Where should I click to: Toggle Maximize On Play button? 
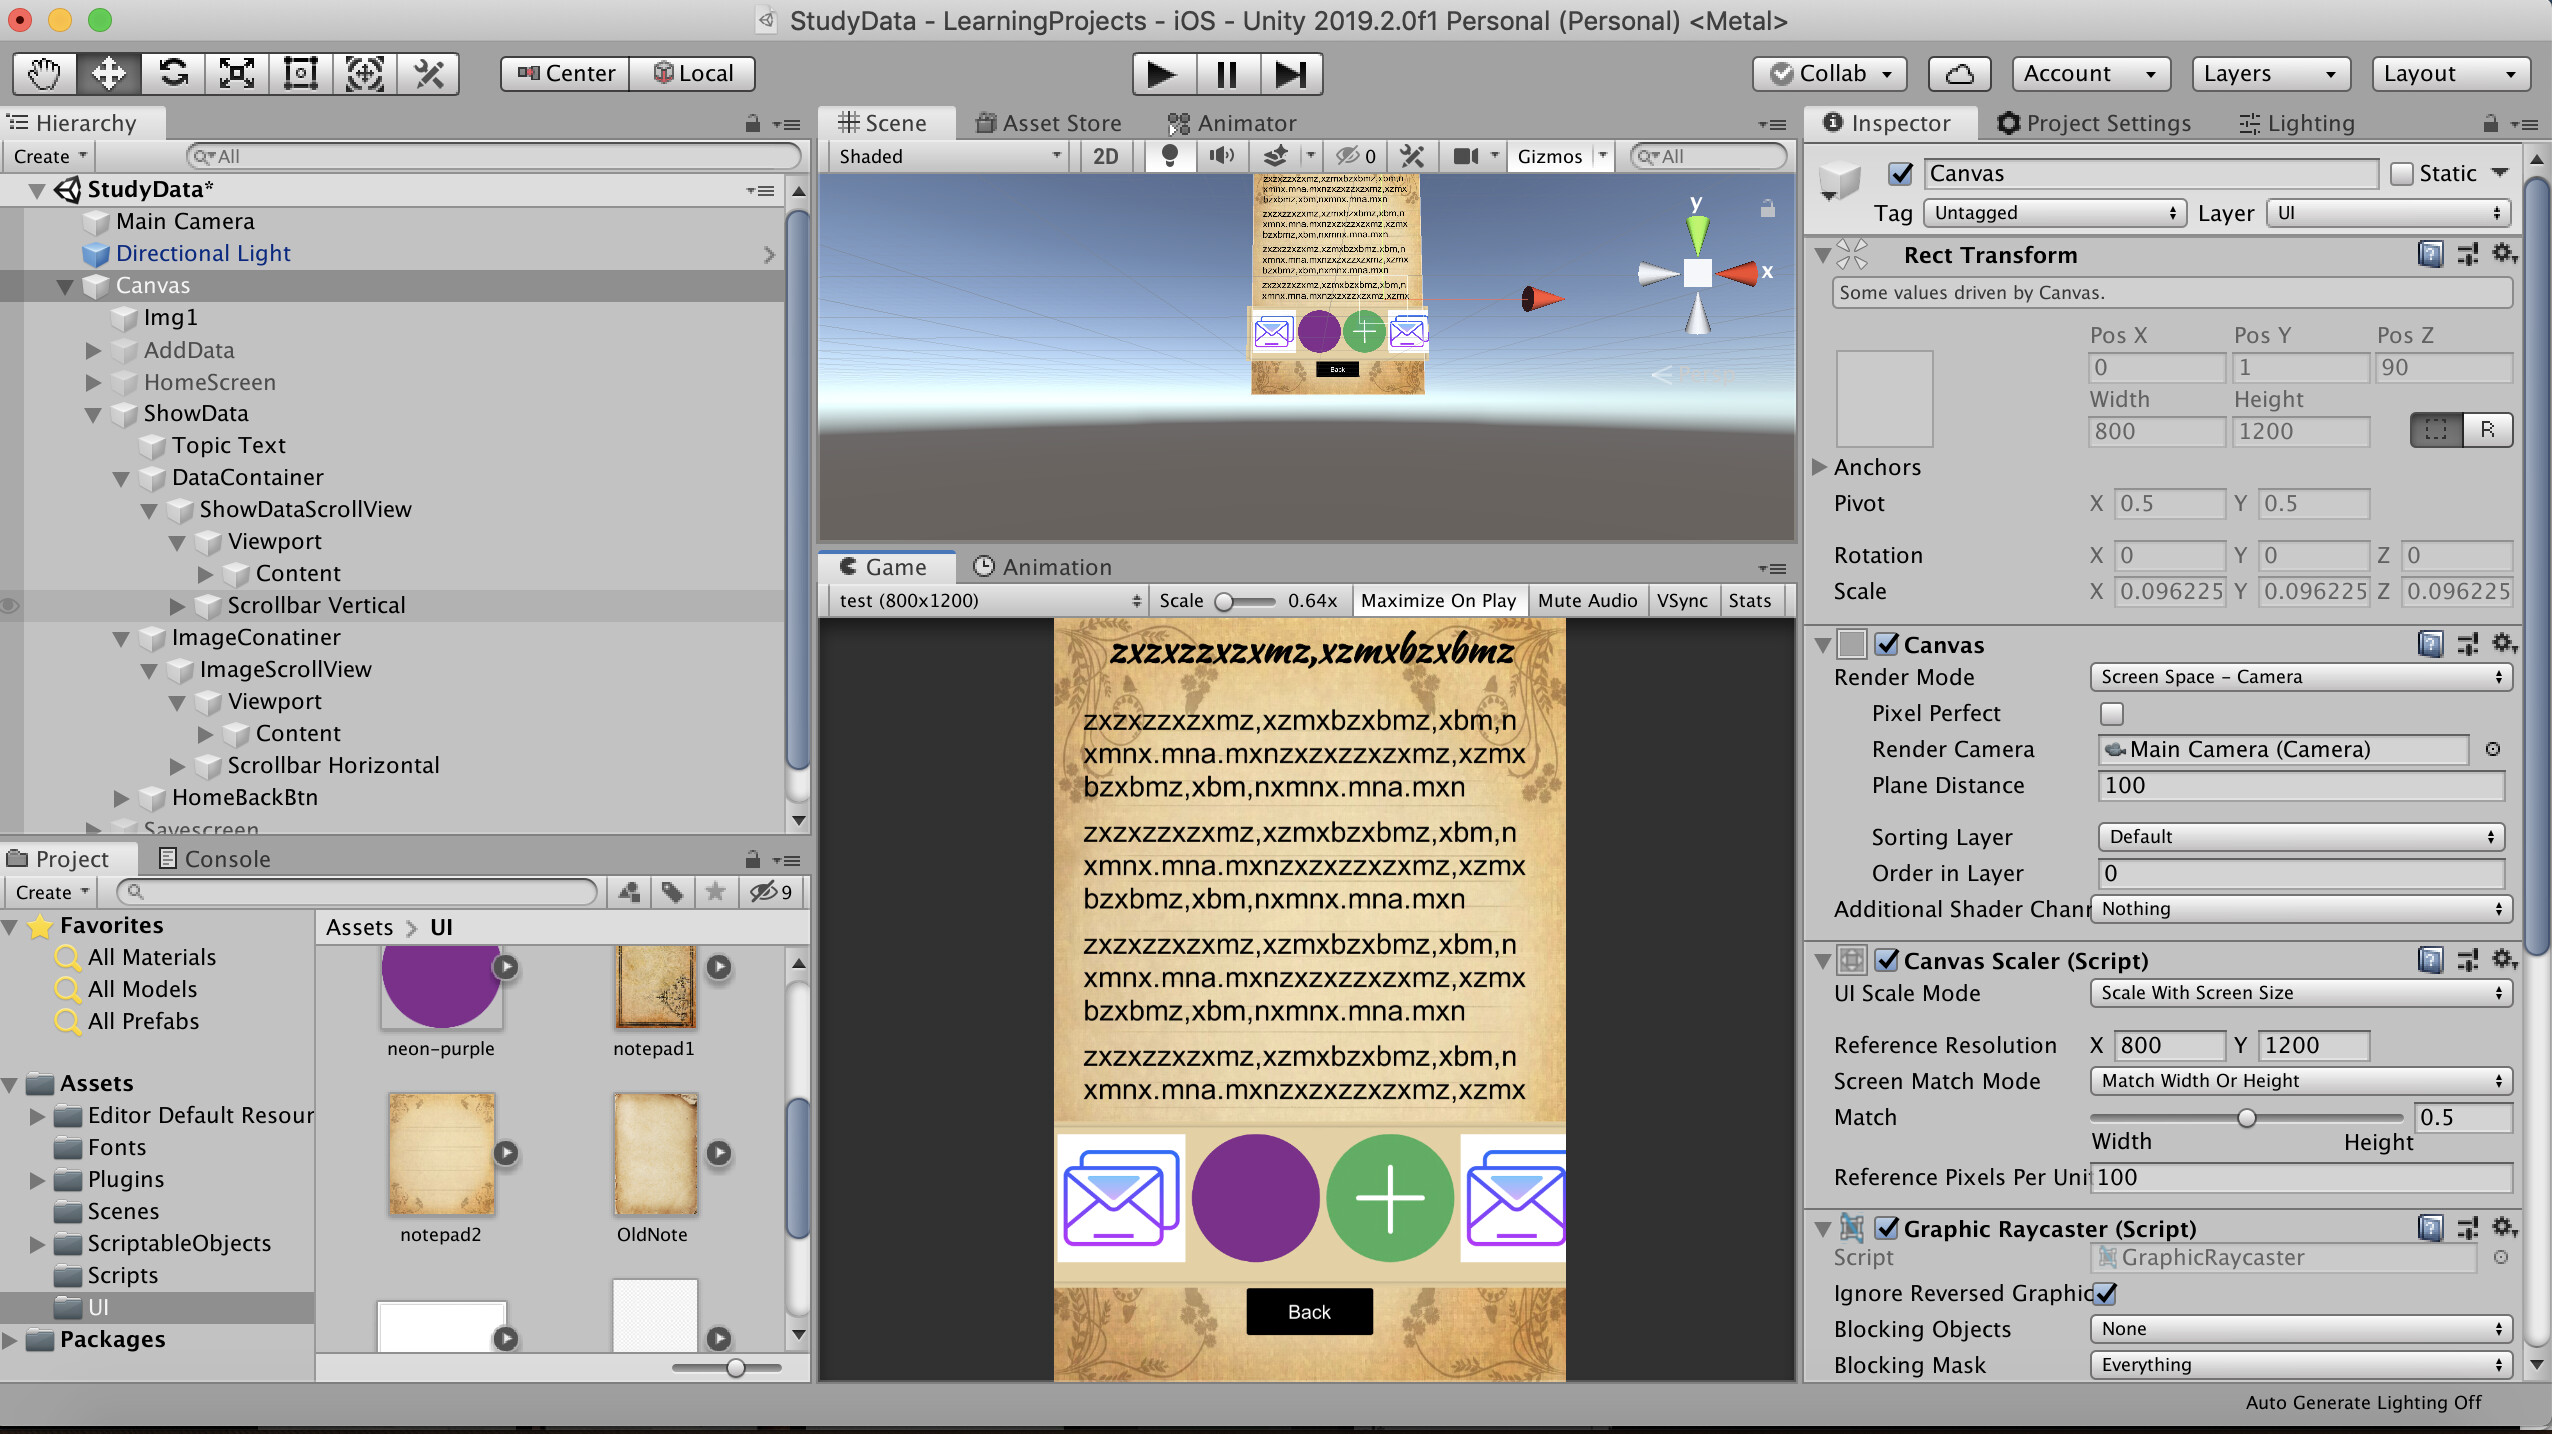pyautogui.click(x=1437, y=600)
